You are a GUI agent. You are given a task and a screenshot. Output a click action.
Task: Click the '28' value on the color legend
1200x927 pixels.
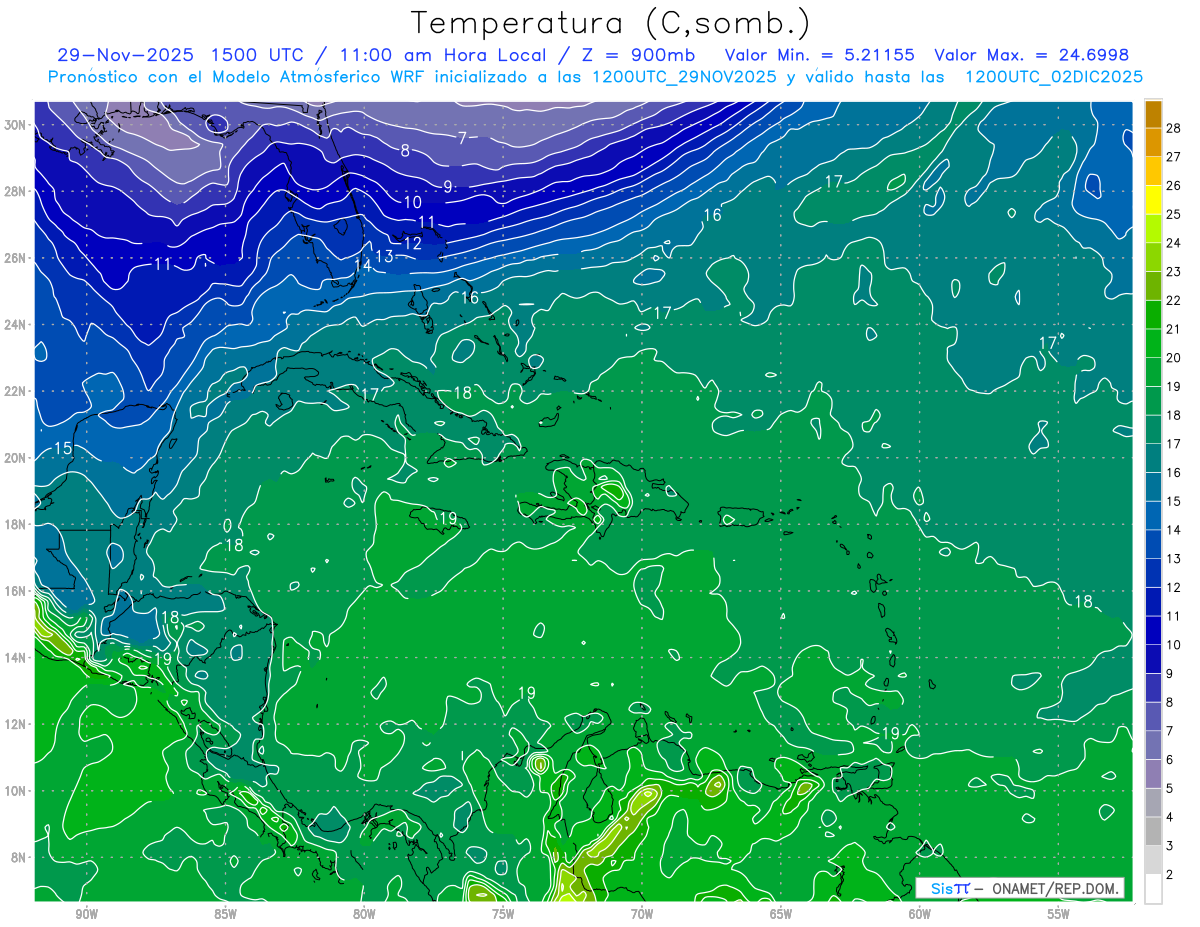pos(1174,127)
